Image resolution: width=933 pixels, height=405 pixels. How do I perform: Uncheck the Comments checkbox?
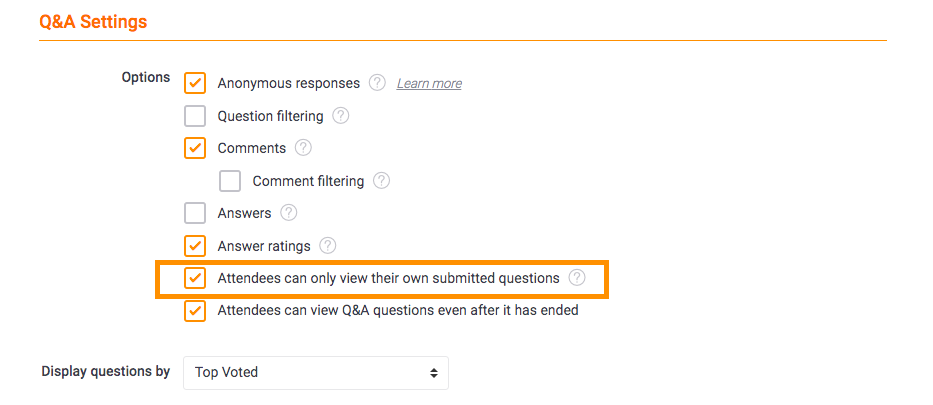[195, 148]
